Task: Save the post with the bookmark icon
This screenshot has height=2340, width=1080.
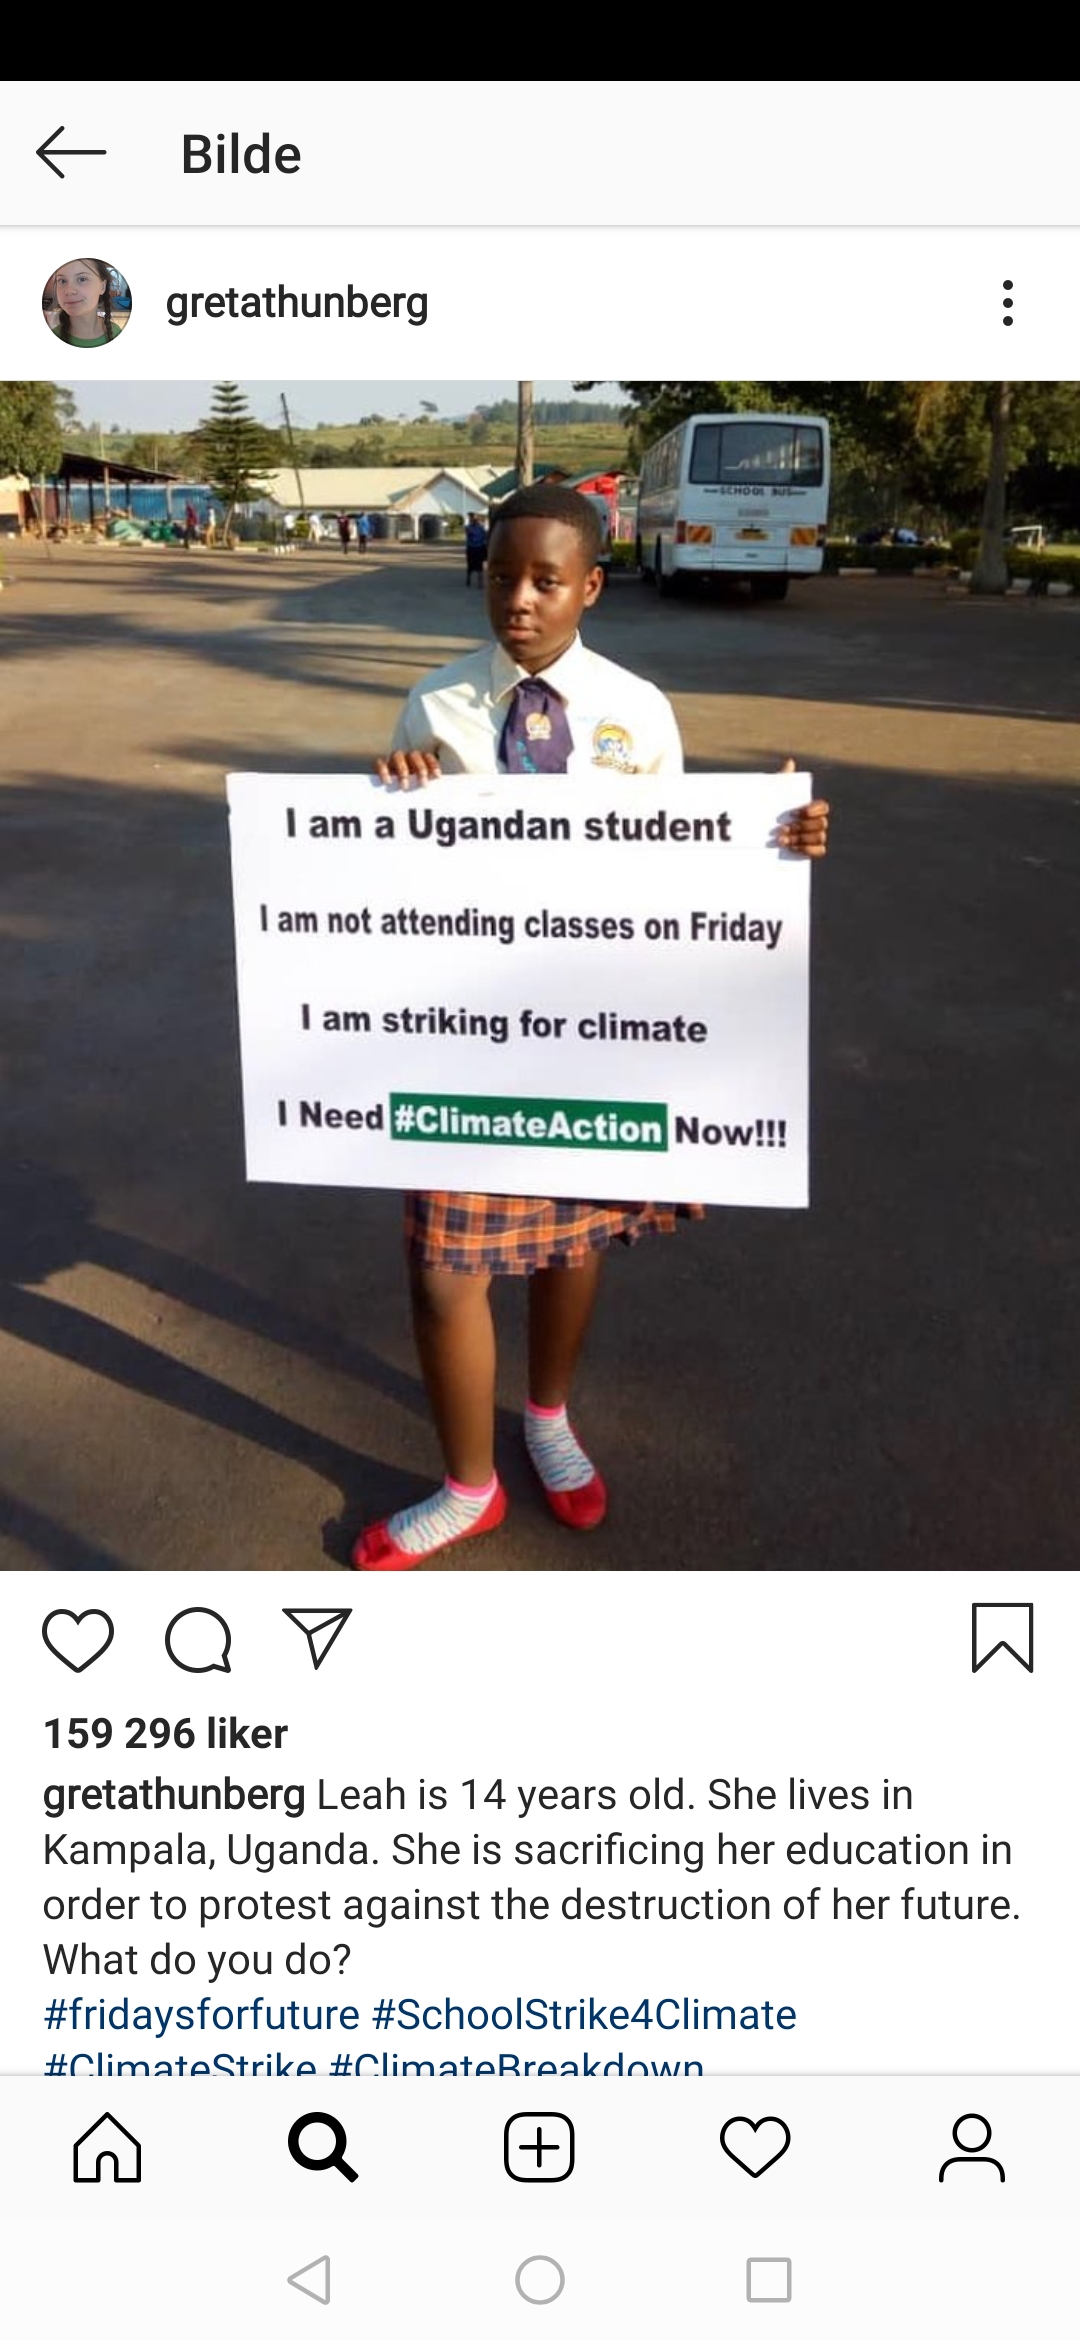Action: [1002, 1638]
